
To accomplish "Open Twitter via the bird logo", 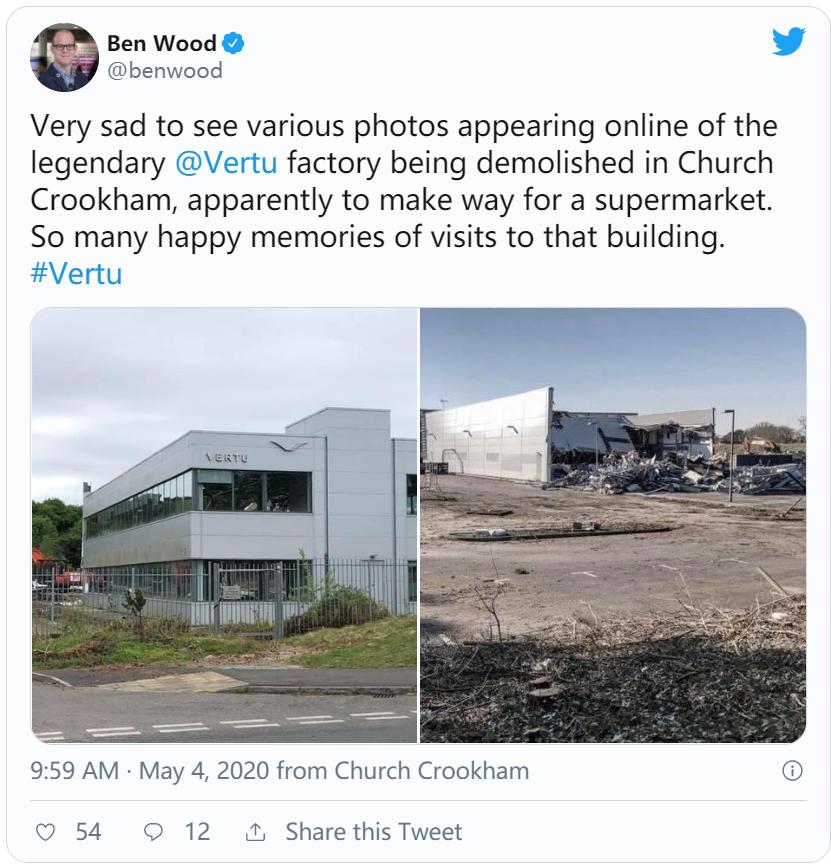I will 788,42.
